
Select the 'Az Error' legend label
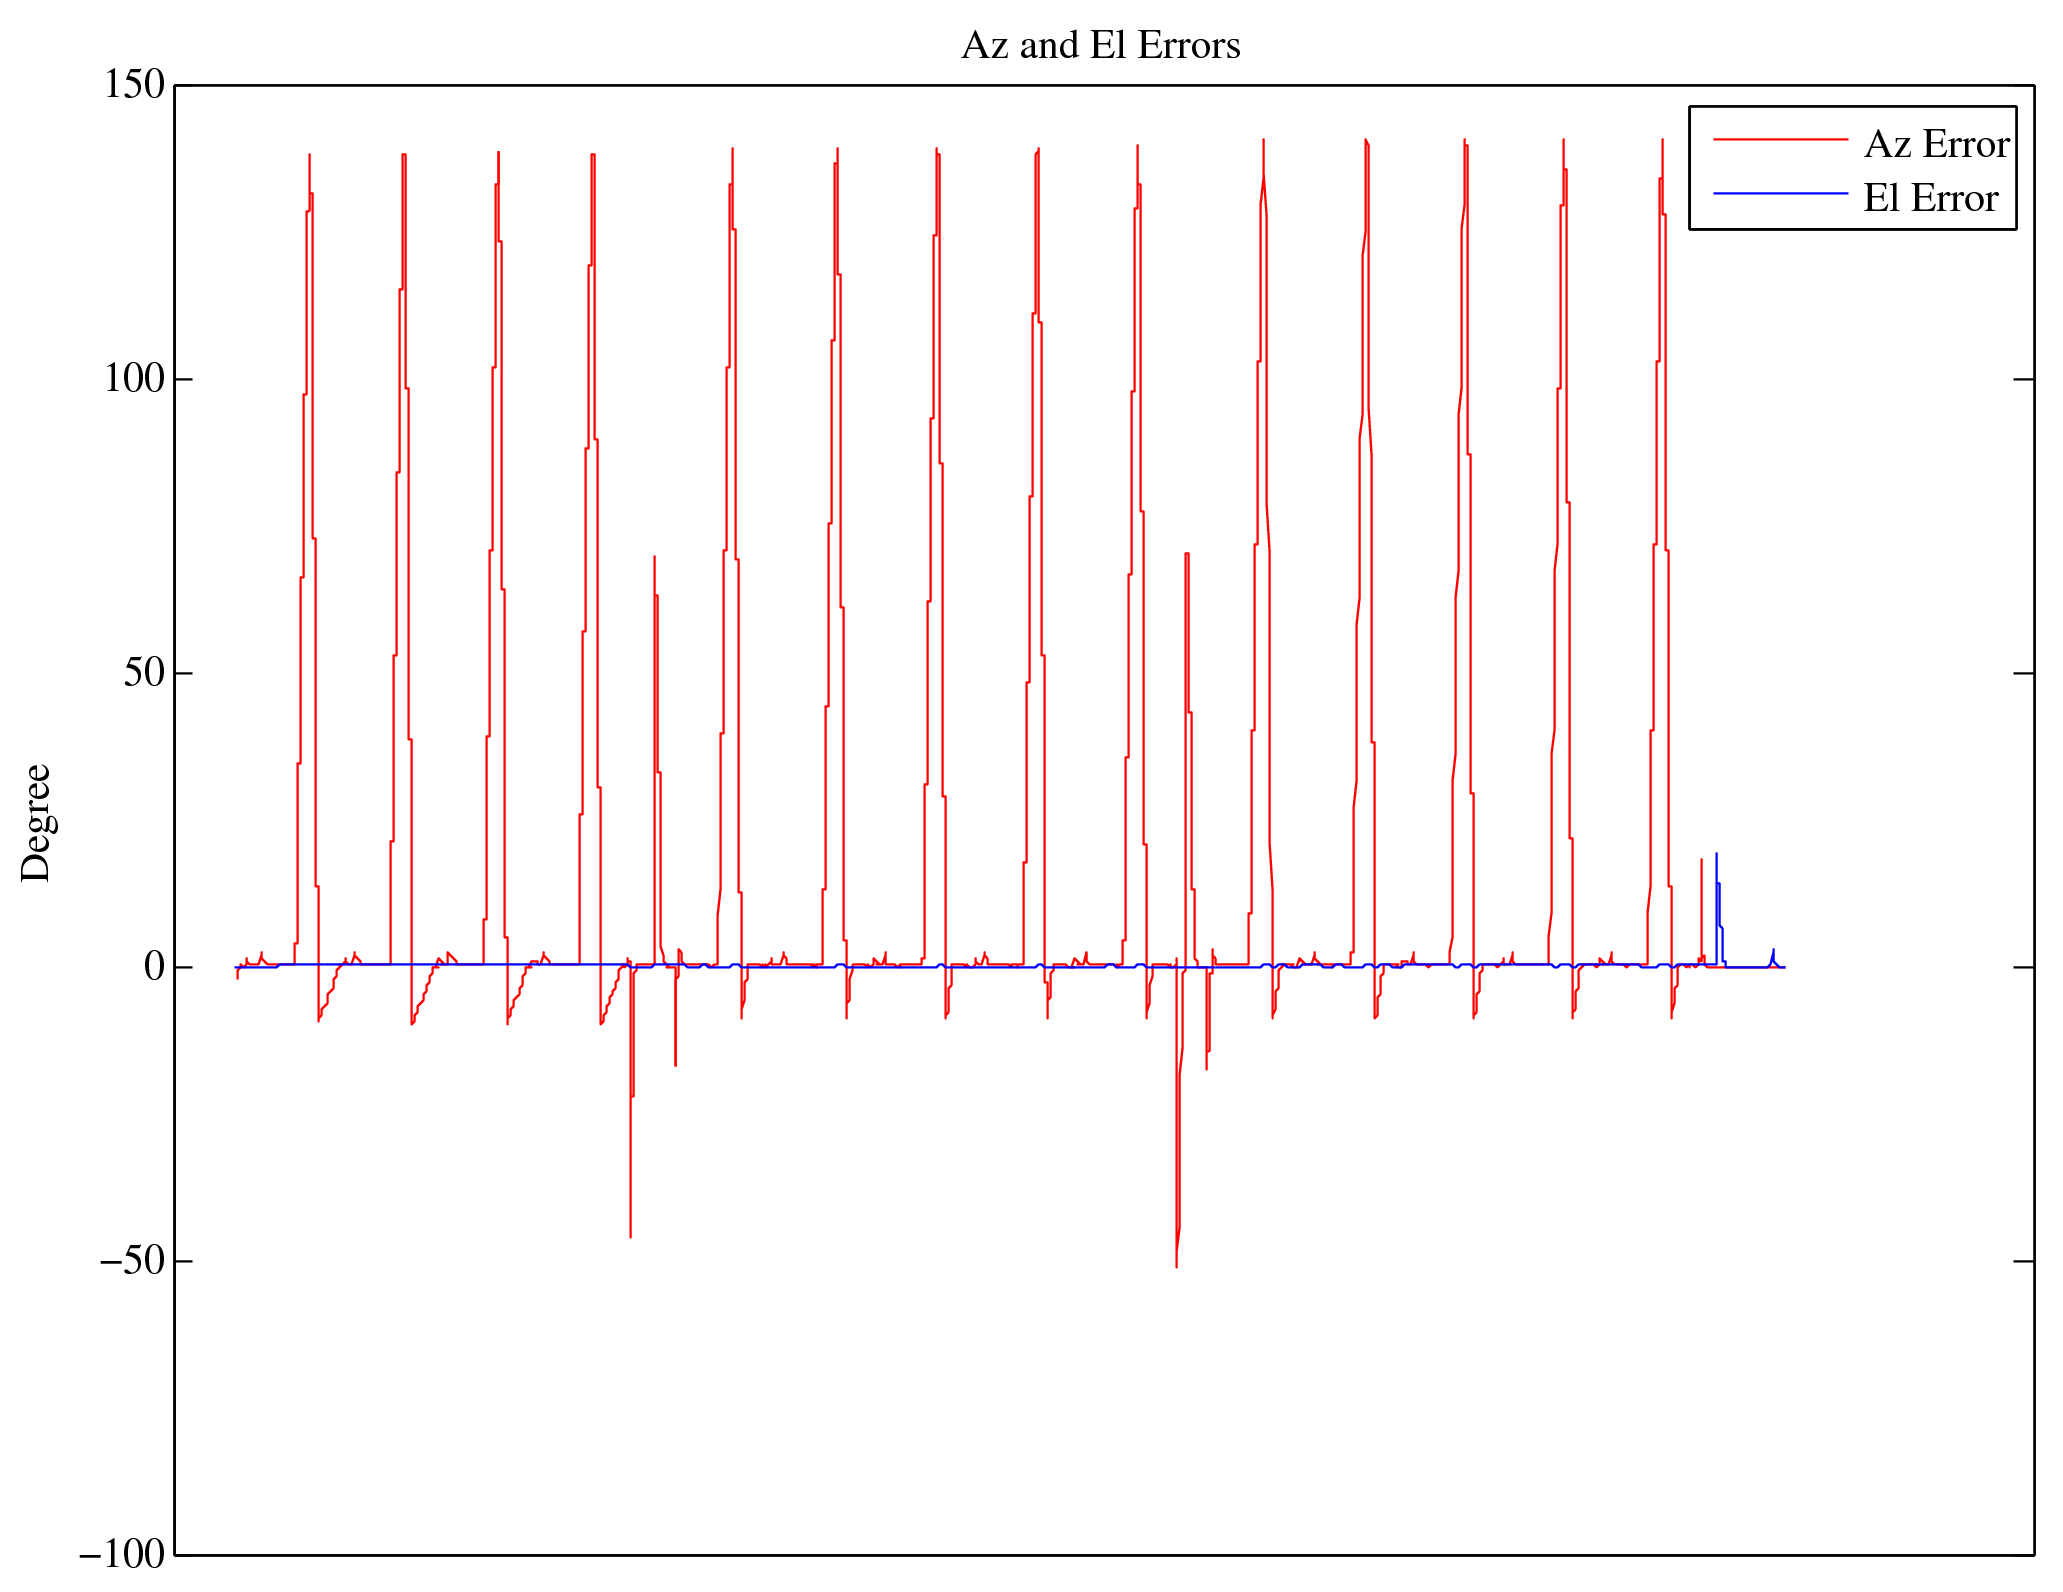pyautogui.click(x=1937, y=145)
